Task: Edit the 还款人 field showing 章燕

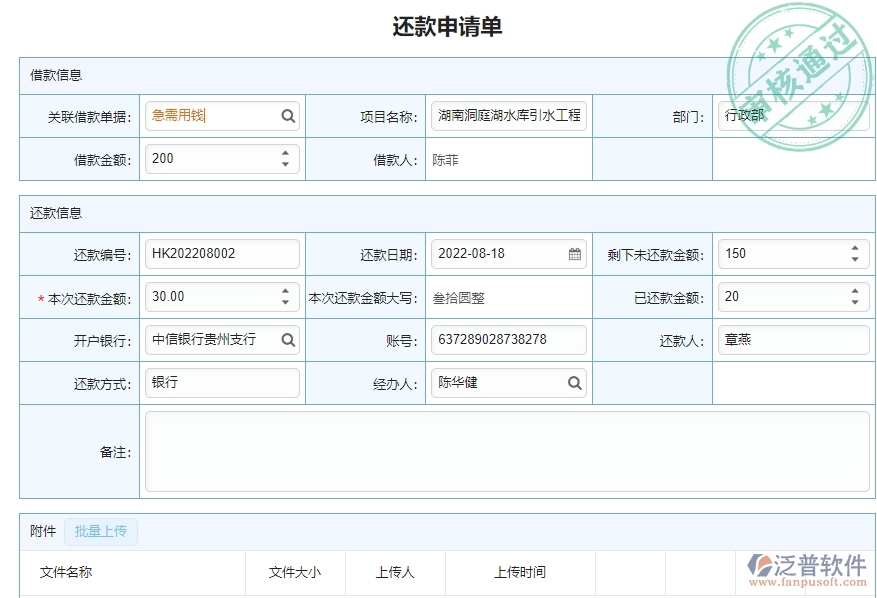Action: point(793,340)
